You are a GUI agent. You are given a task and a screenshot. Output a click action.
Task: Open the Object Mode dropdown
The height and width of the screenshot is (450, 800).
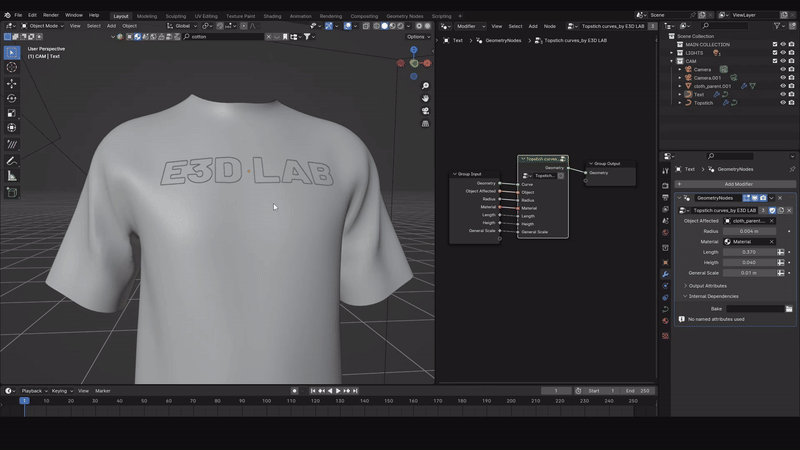click(42, 26)
